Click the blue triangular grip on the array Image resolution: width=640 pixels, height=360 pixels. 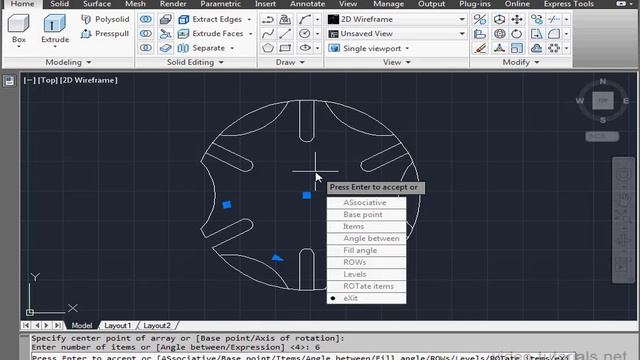pos(277,258)
